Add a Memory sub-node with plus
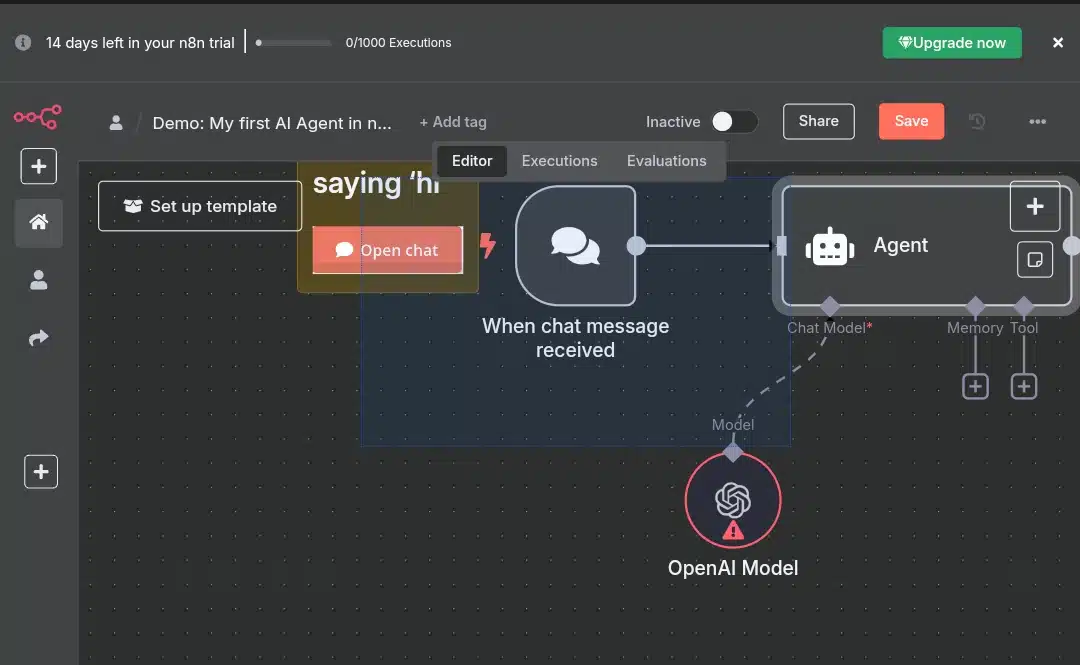 pyautogui.click(x=975, y=387)
